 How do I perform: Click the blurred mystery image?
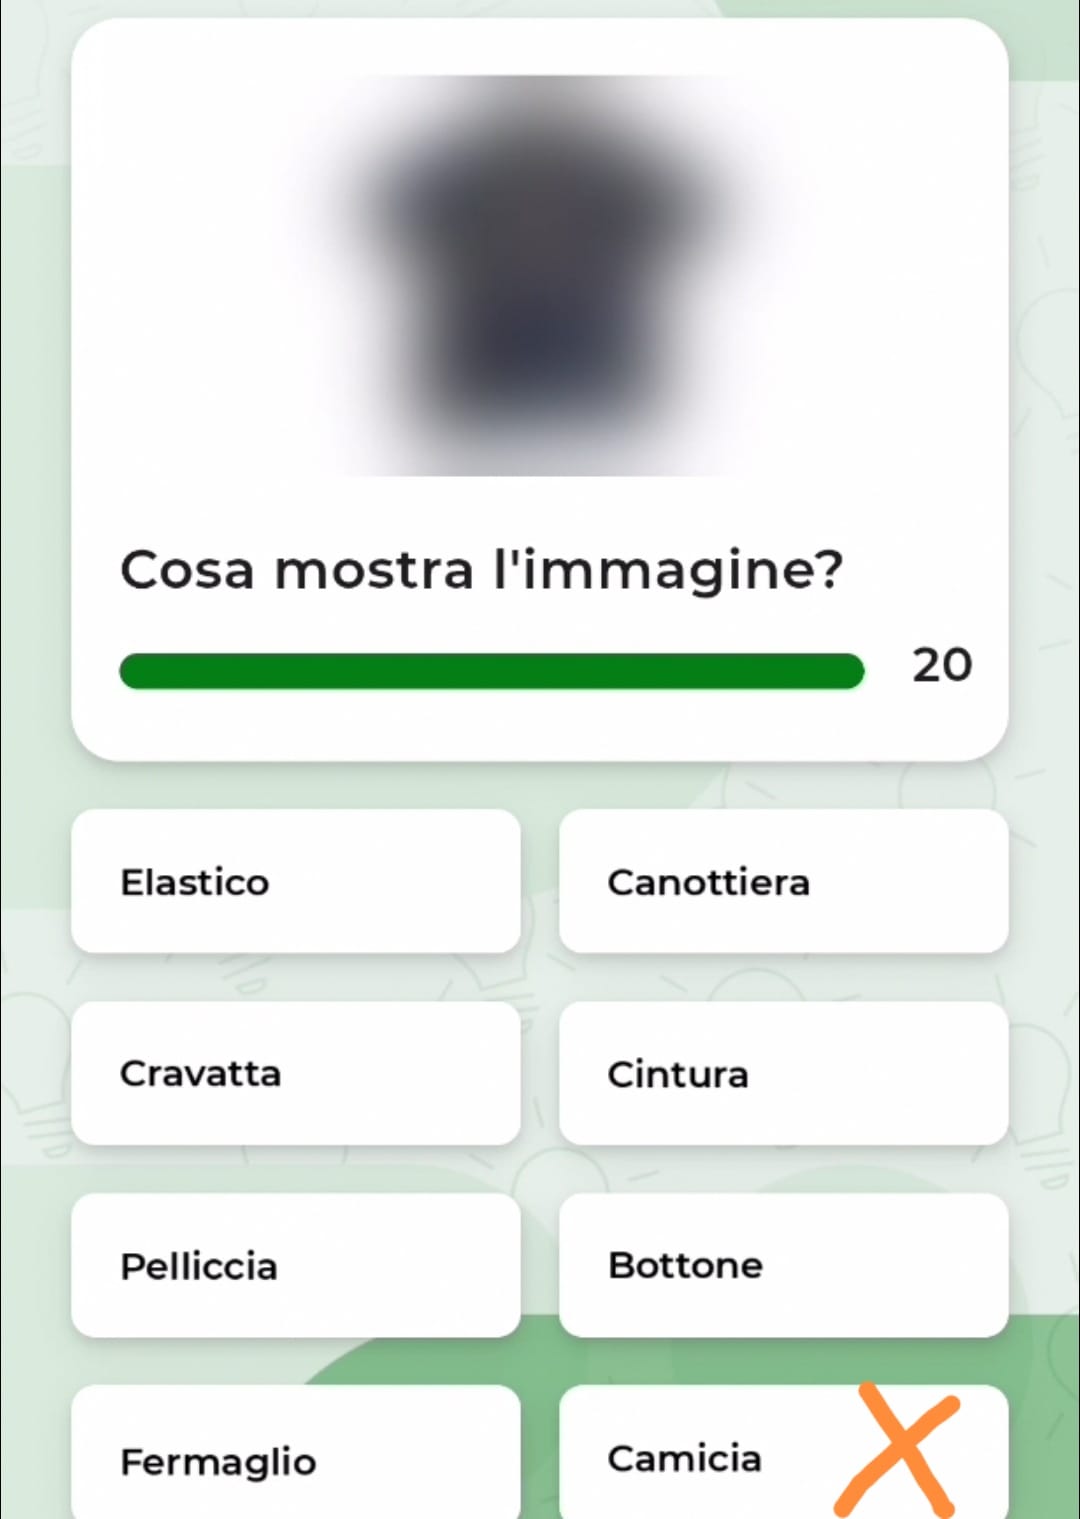[540, 275]
